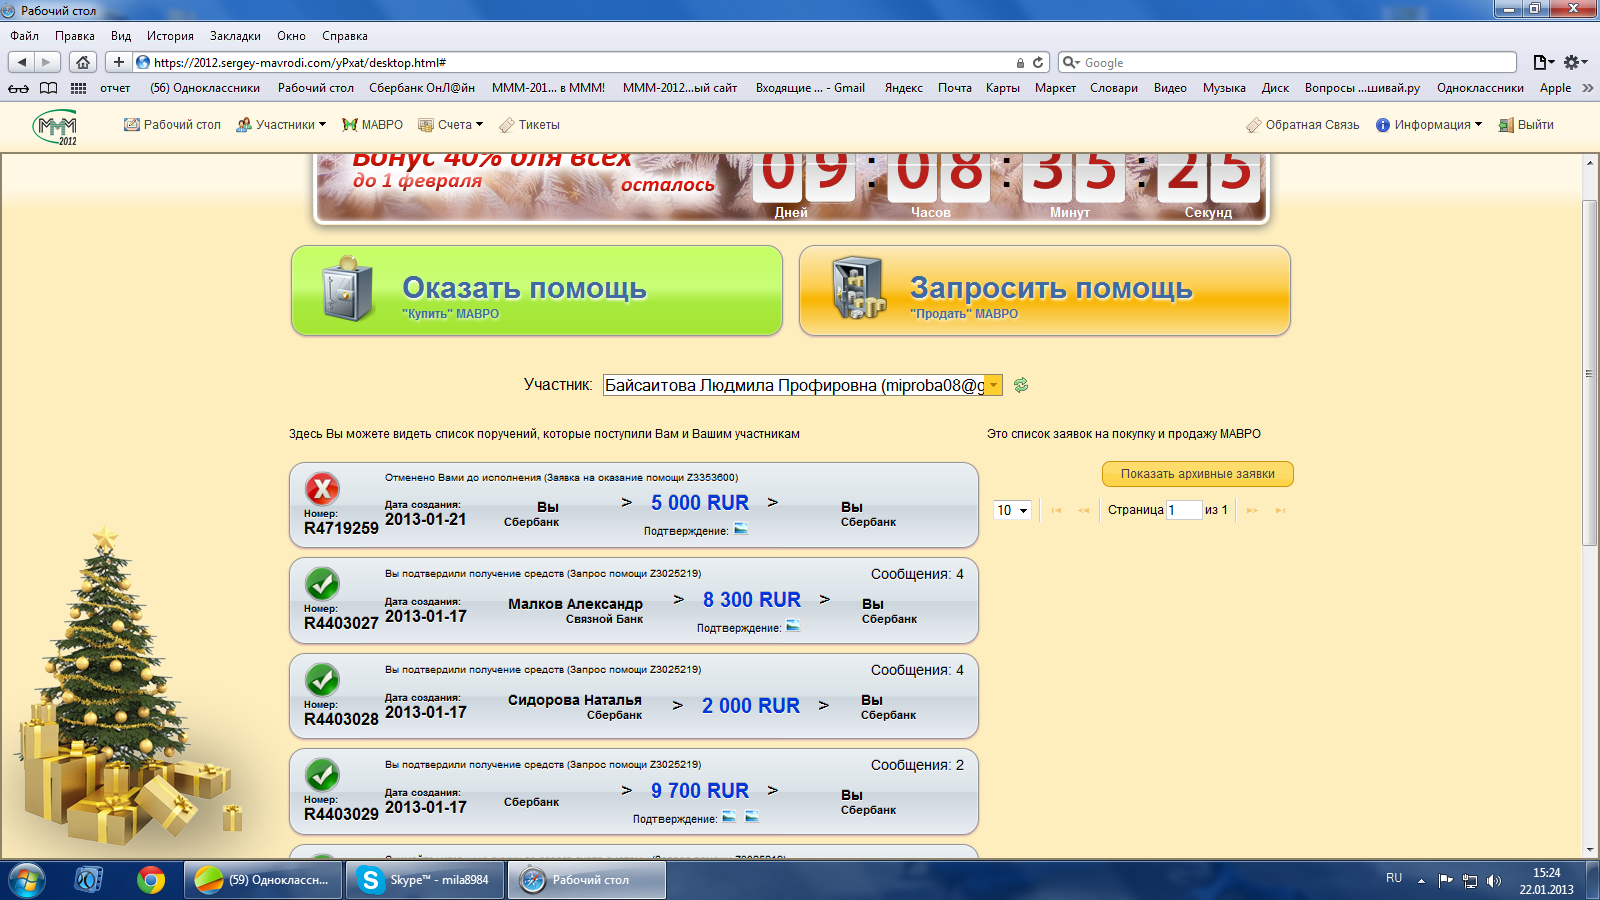Expand the Счета menu
Image resolution: width=1600 pixels, height=900 pixels.
point(450,125)
